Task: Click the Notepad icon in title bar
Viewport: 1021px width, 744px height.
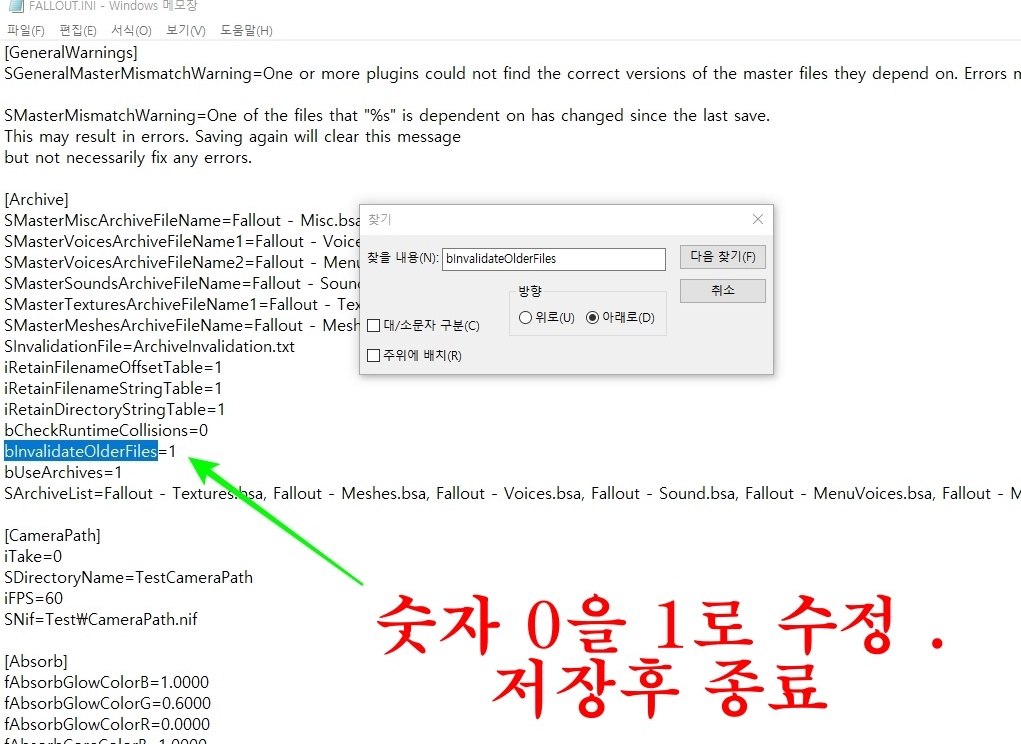Action: 15,6
